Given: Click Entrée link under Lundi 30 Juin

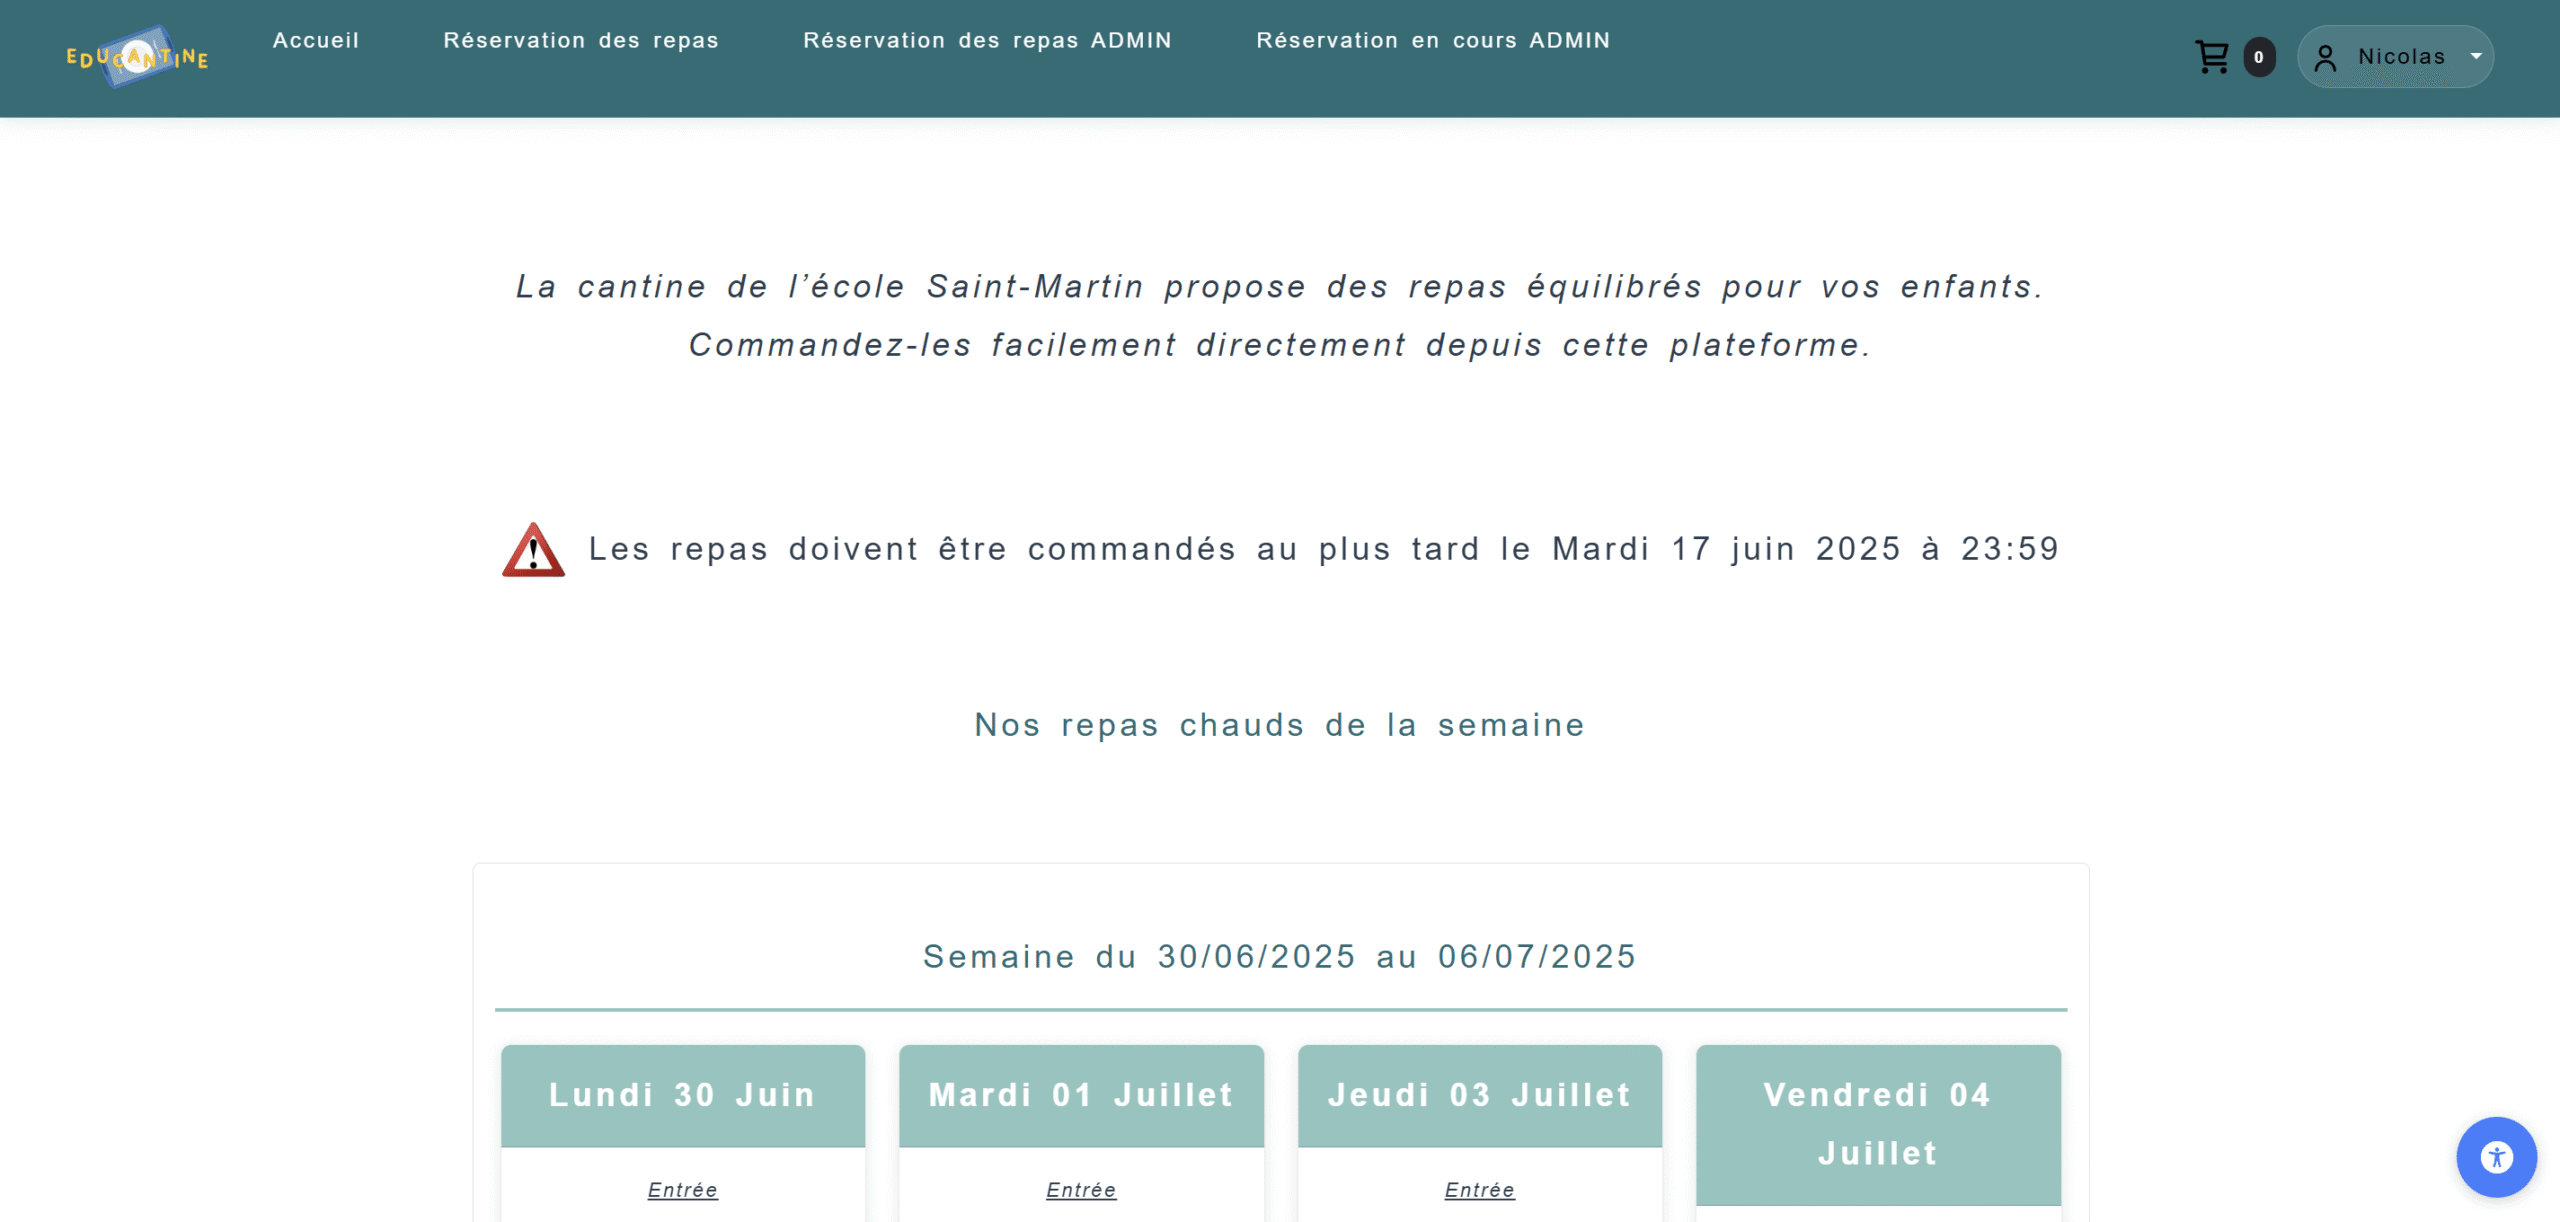Looking at the screenshot, I should click(683, 1190).
